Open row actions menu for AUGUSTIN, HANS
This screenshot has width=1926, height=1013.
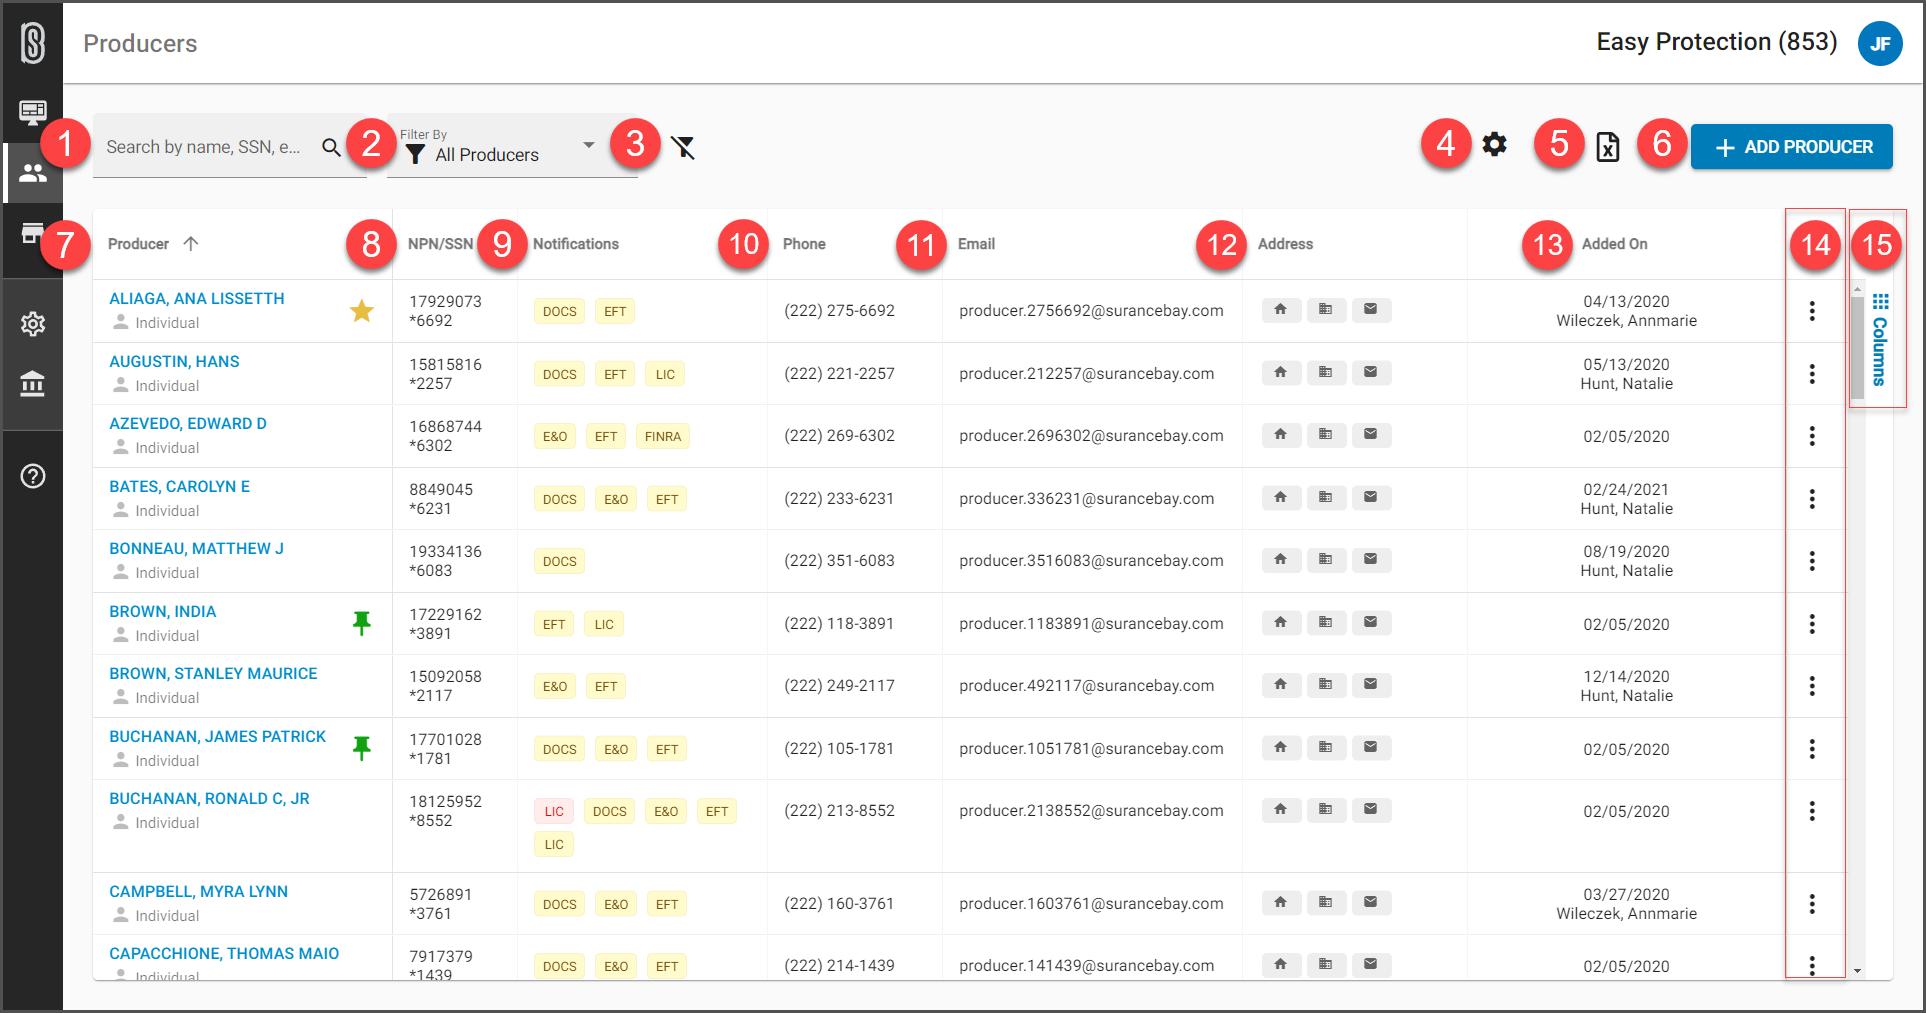(1812, 374)
